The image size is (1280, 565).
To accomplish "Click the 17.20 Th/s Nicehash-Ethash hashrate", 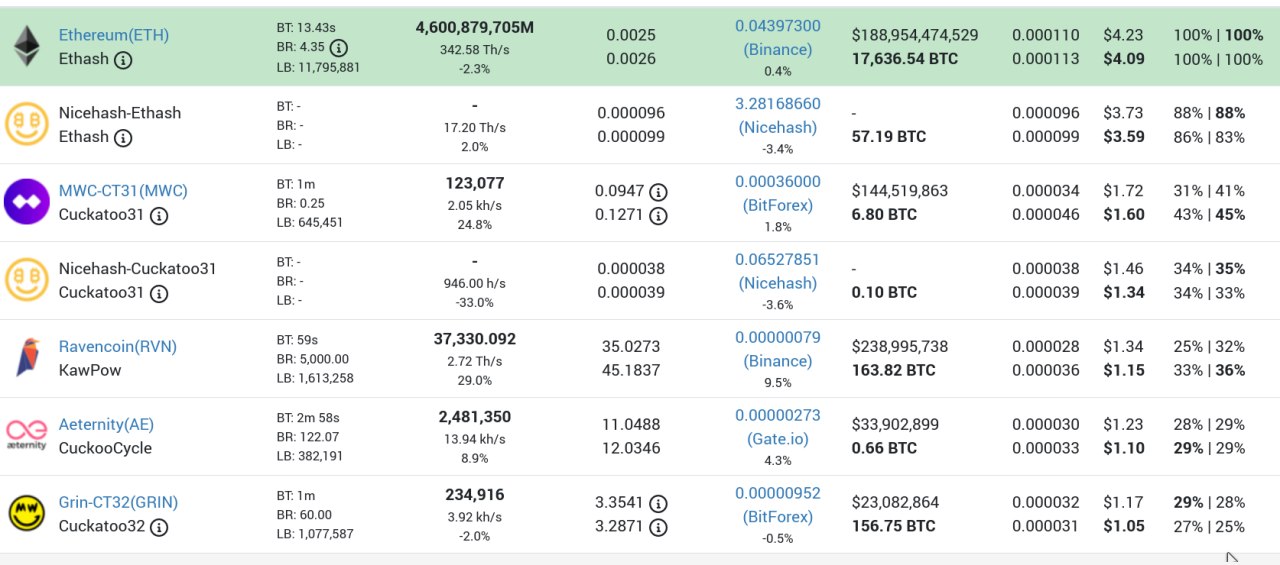I will pyautogui.click(x=475, y=128).
